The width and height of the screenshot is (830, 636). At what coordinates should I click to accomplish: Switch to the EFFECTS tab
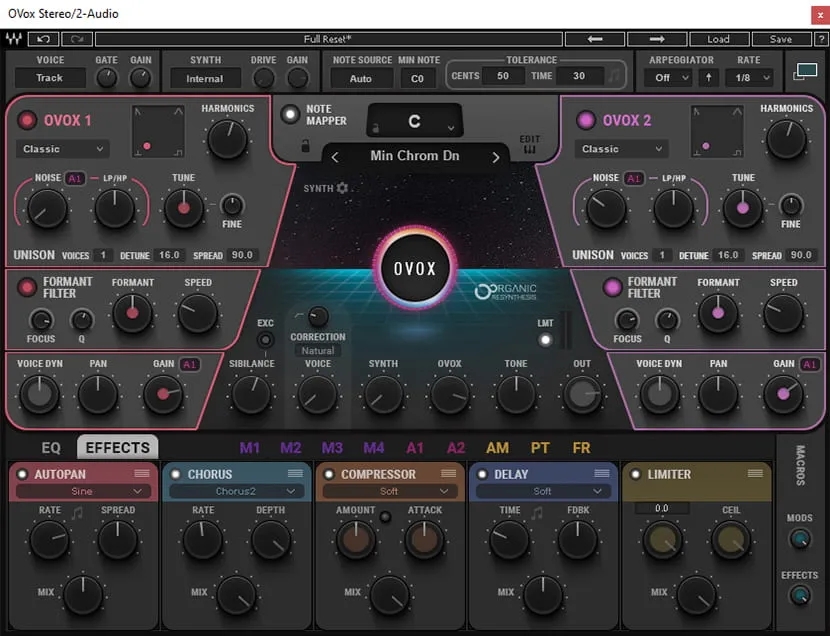click(x=118, y=448)
